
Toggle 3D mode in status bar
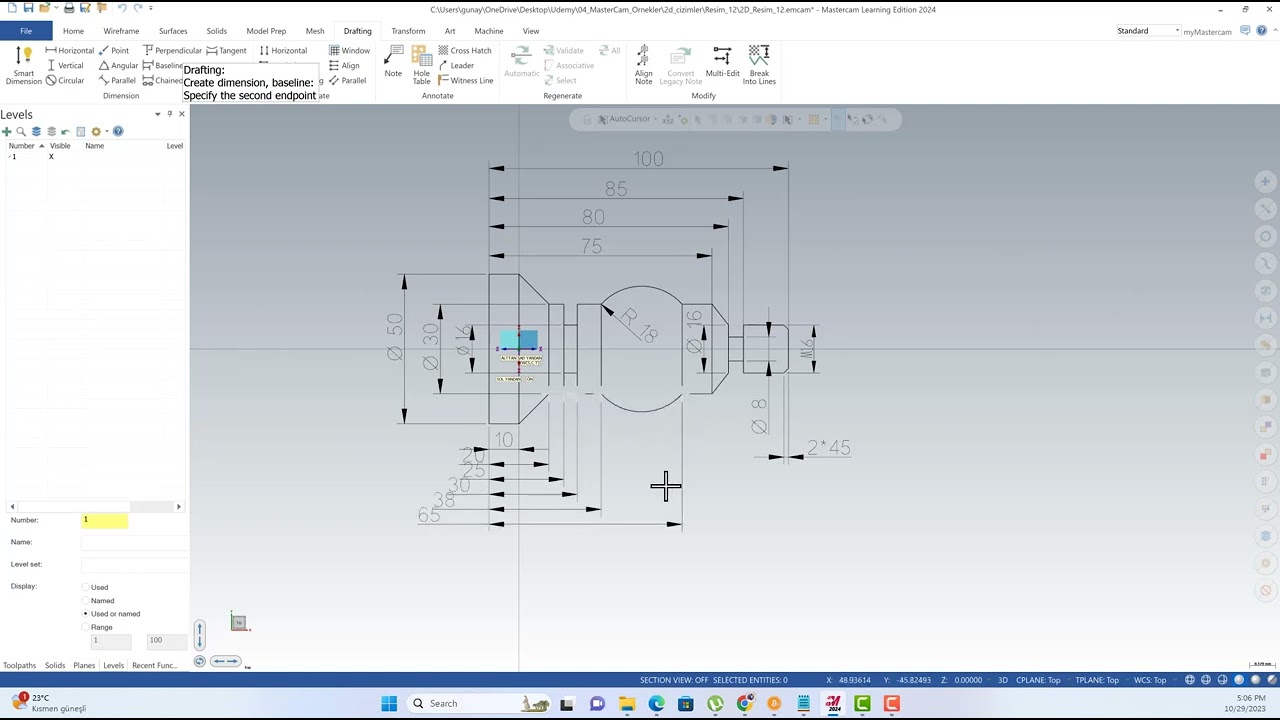1003,680
